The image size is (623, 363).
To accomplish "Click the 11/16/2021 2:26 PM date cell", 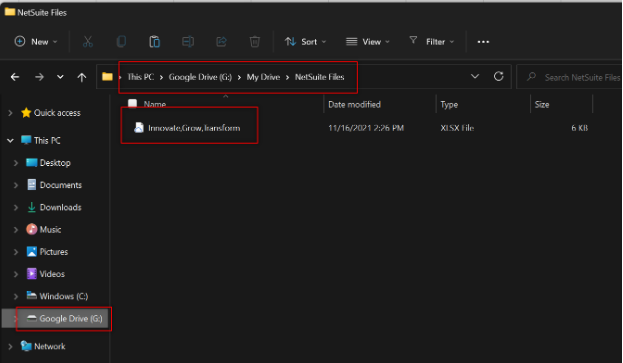I will tap(366, 128).
